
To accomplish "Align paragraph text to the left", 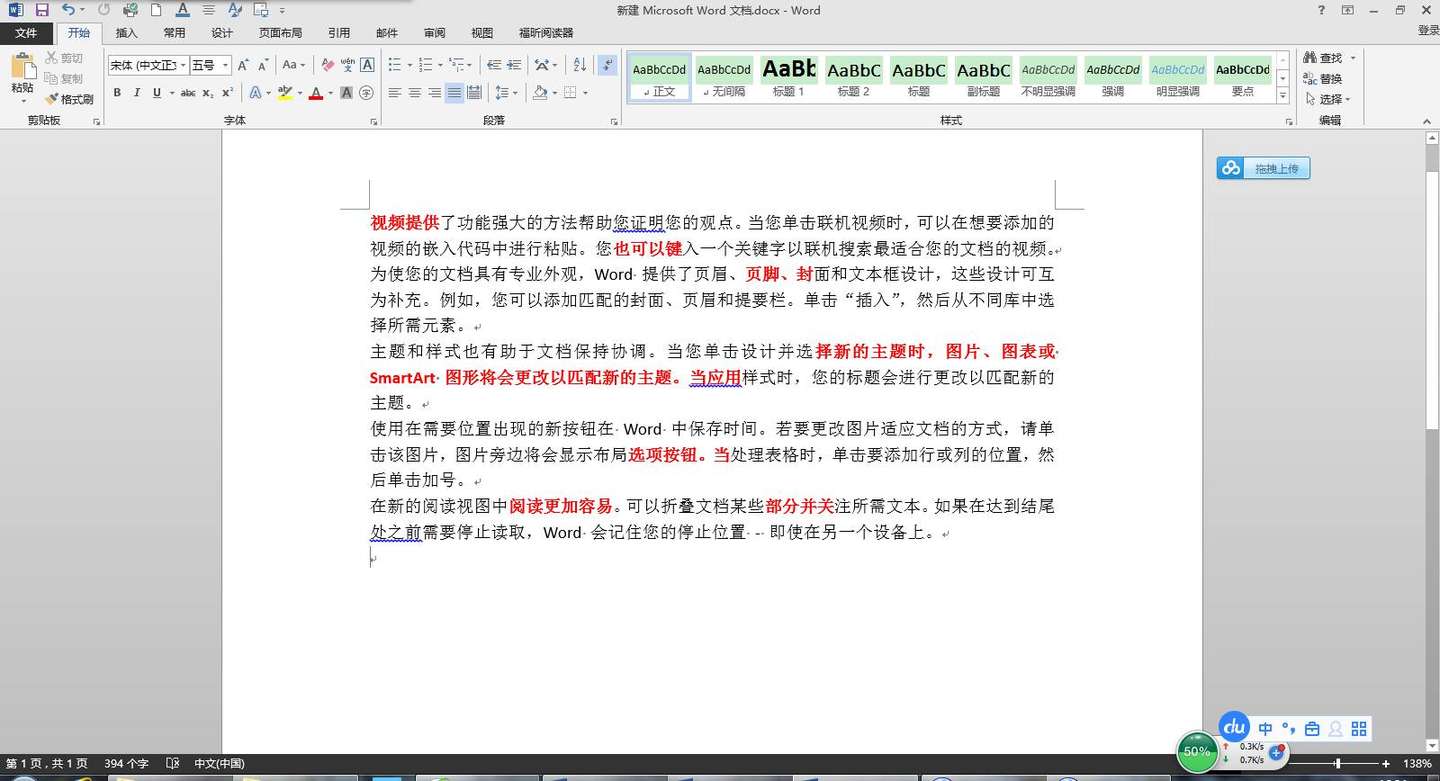I will tap(395, 93).
